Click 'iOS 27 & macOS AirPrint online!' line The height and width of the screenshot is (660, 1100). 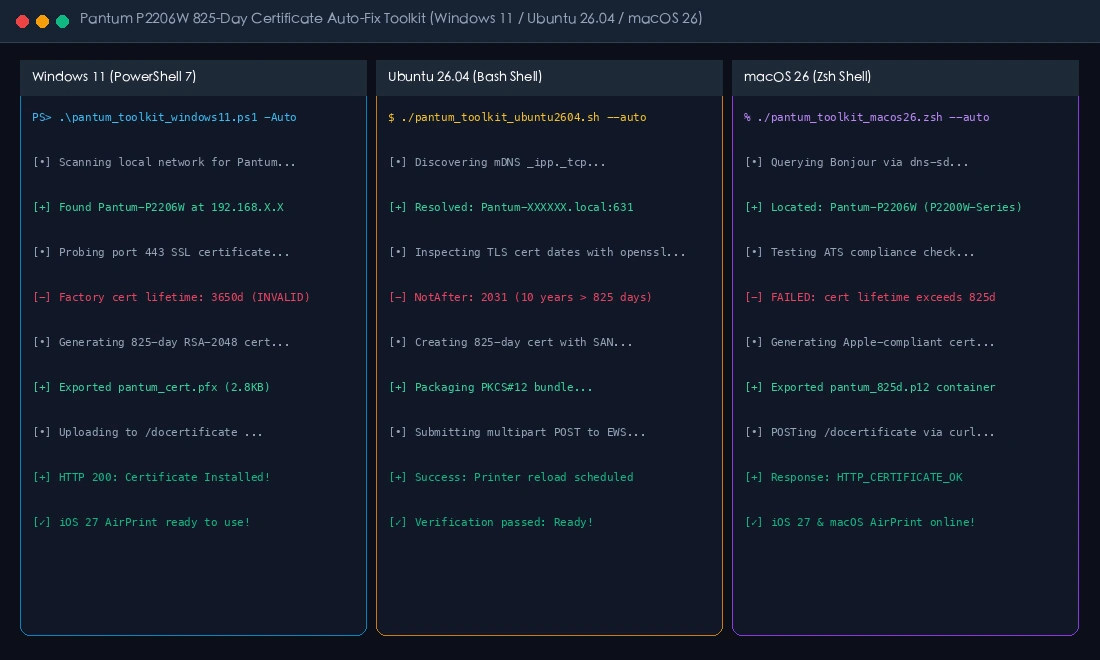point(859,522)
